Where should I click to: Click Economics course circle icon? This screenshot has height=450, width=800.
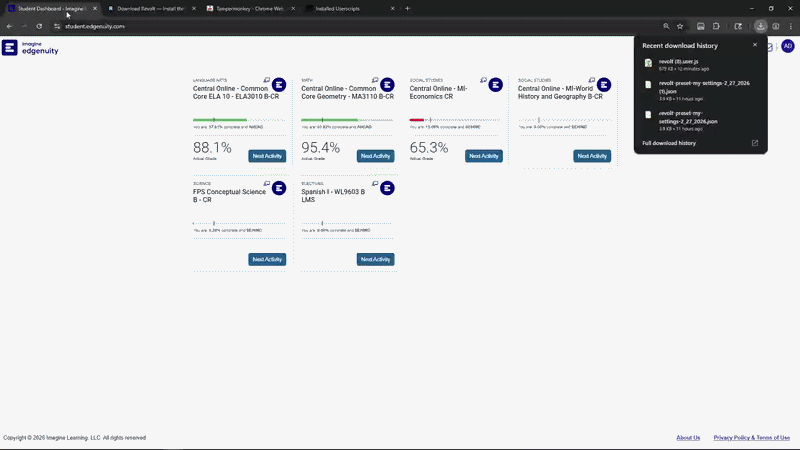click(x=495, y=83)
